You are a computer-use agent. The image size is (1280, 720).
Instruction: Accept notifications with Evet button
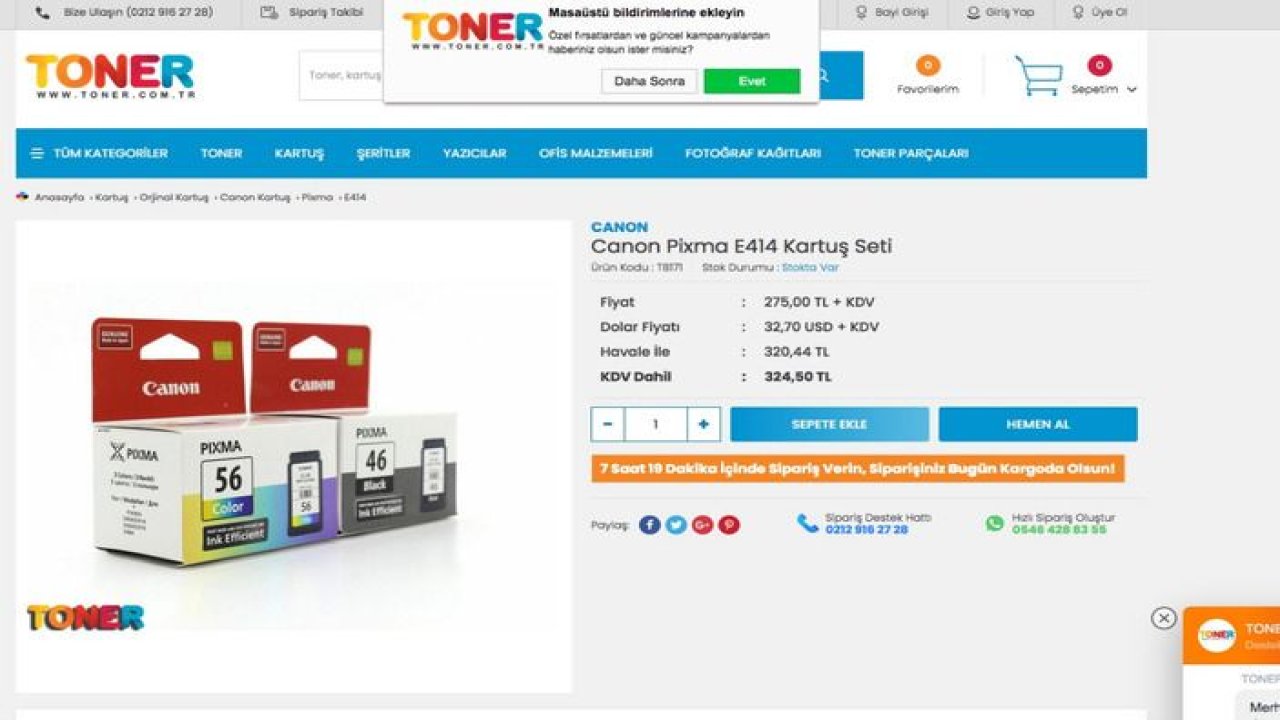(752, 81)
